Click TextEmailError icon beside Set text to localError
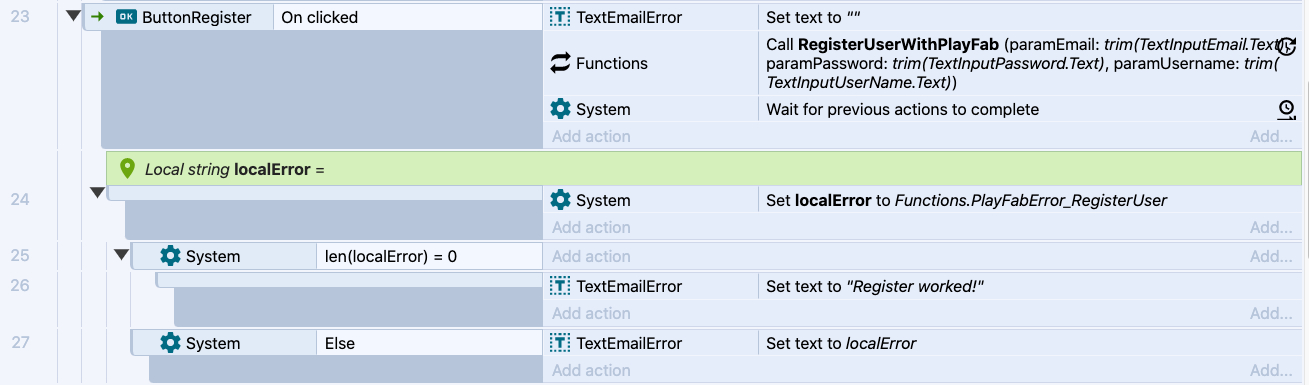The width and height of the screenshot is (1309, 385). coord(561,343)
